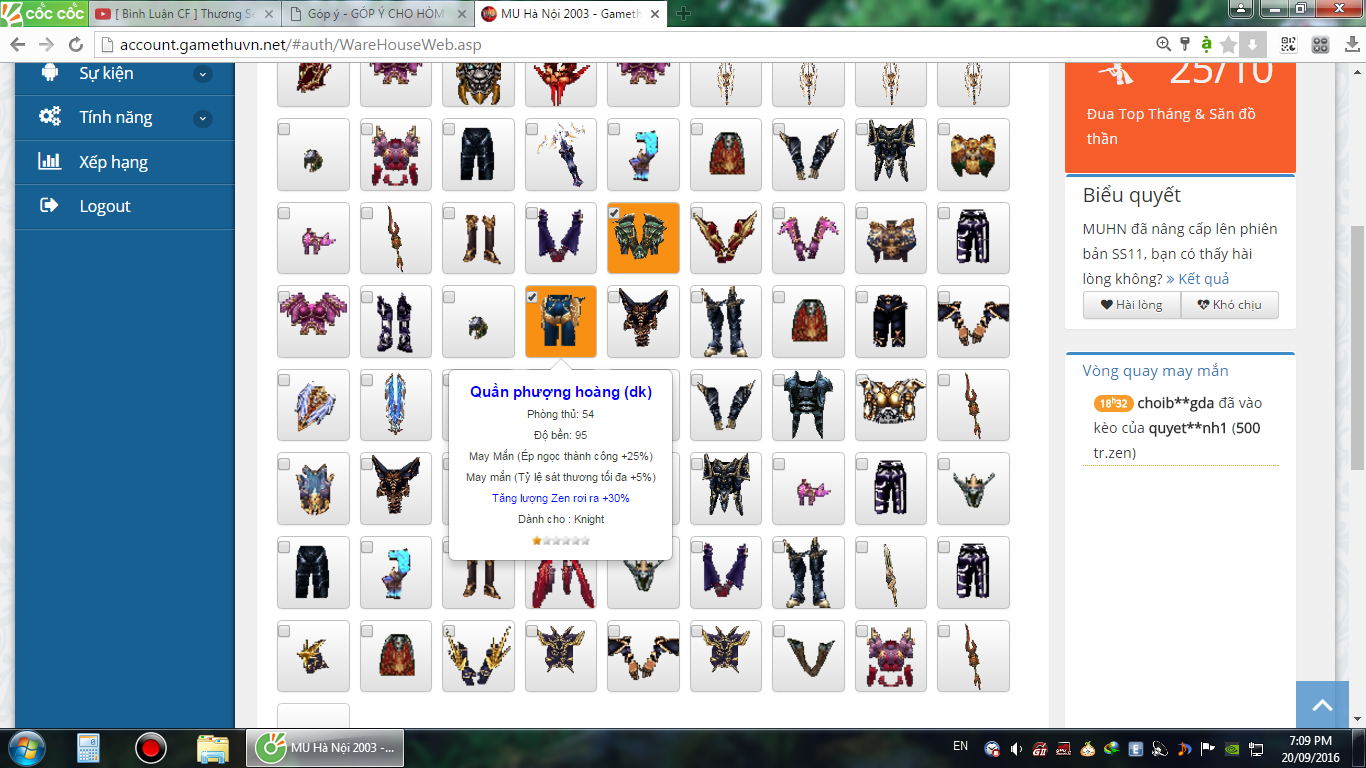Select the red and gold winged gloves
Image resolution: width=1366 pixels, height=768 pixels.
725,238
